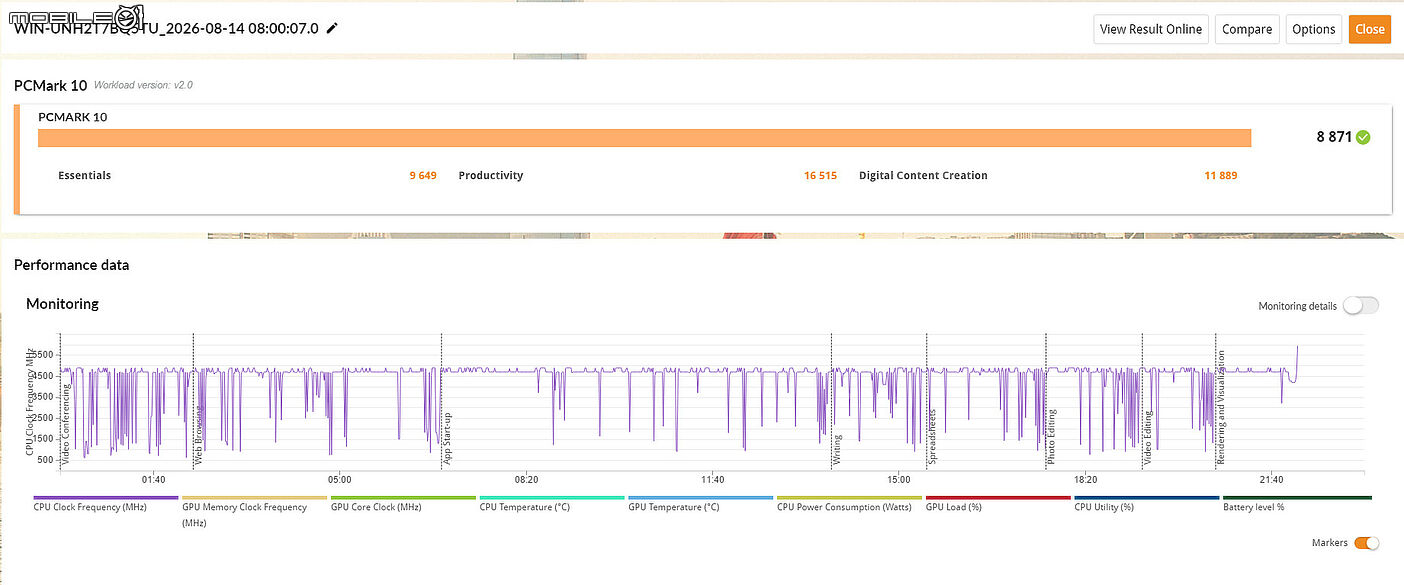Viewport: 1404px width, 585px height.
Task: Open the Options menu button
Action: tap(1313, 29)
